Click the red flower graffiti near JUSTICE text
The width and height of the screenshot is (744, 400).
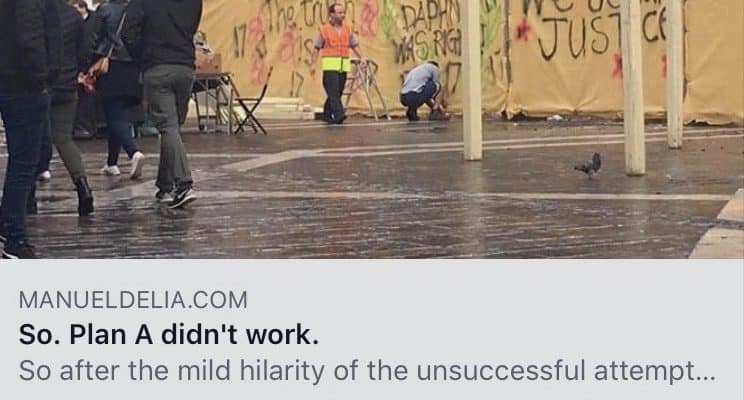point(523,29)
